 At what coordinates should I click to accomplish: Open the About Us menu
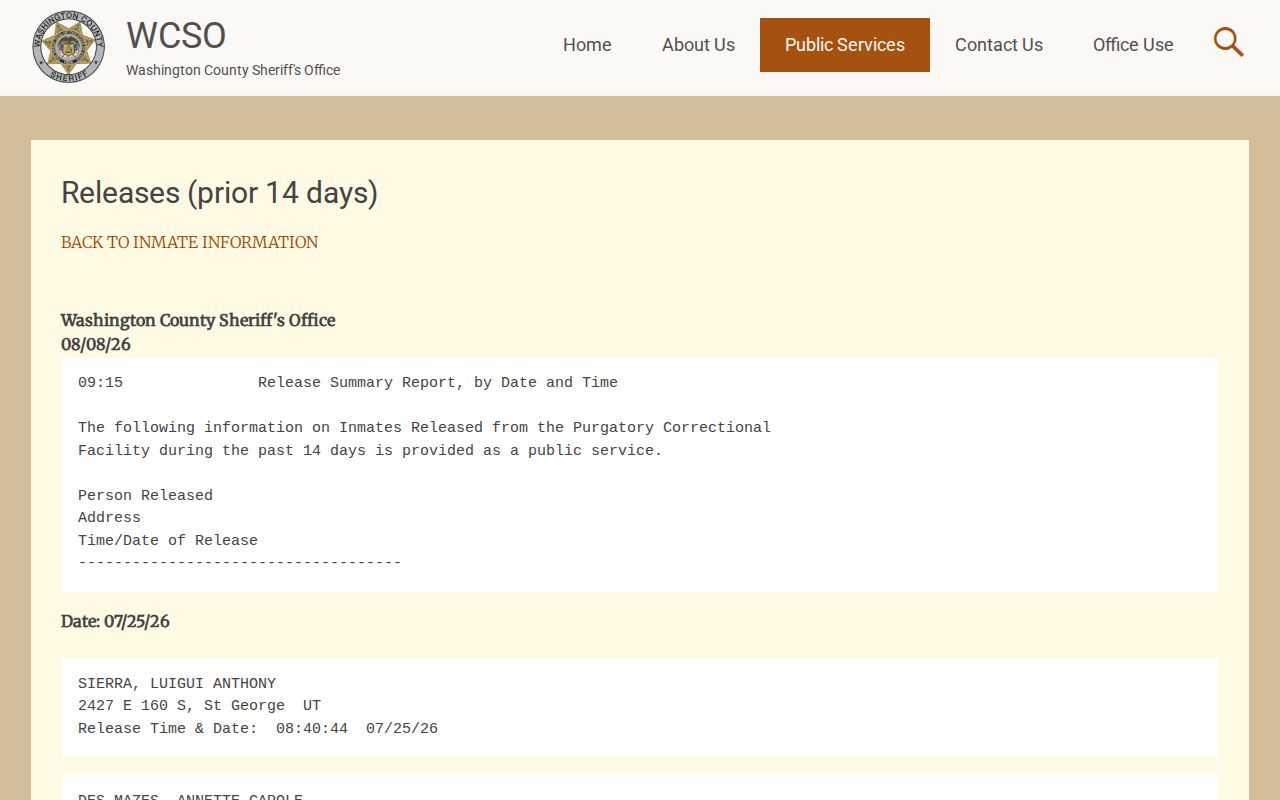698,45
